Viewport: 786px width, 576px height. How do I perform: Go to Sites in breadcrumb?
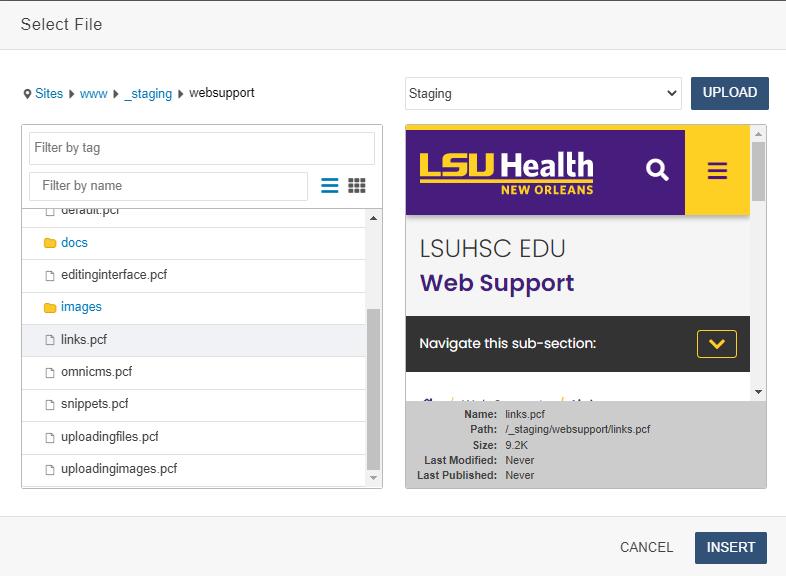pos(49,94)
